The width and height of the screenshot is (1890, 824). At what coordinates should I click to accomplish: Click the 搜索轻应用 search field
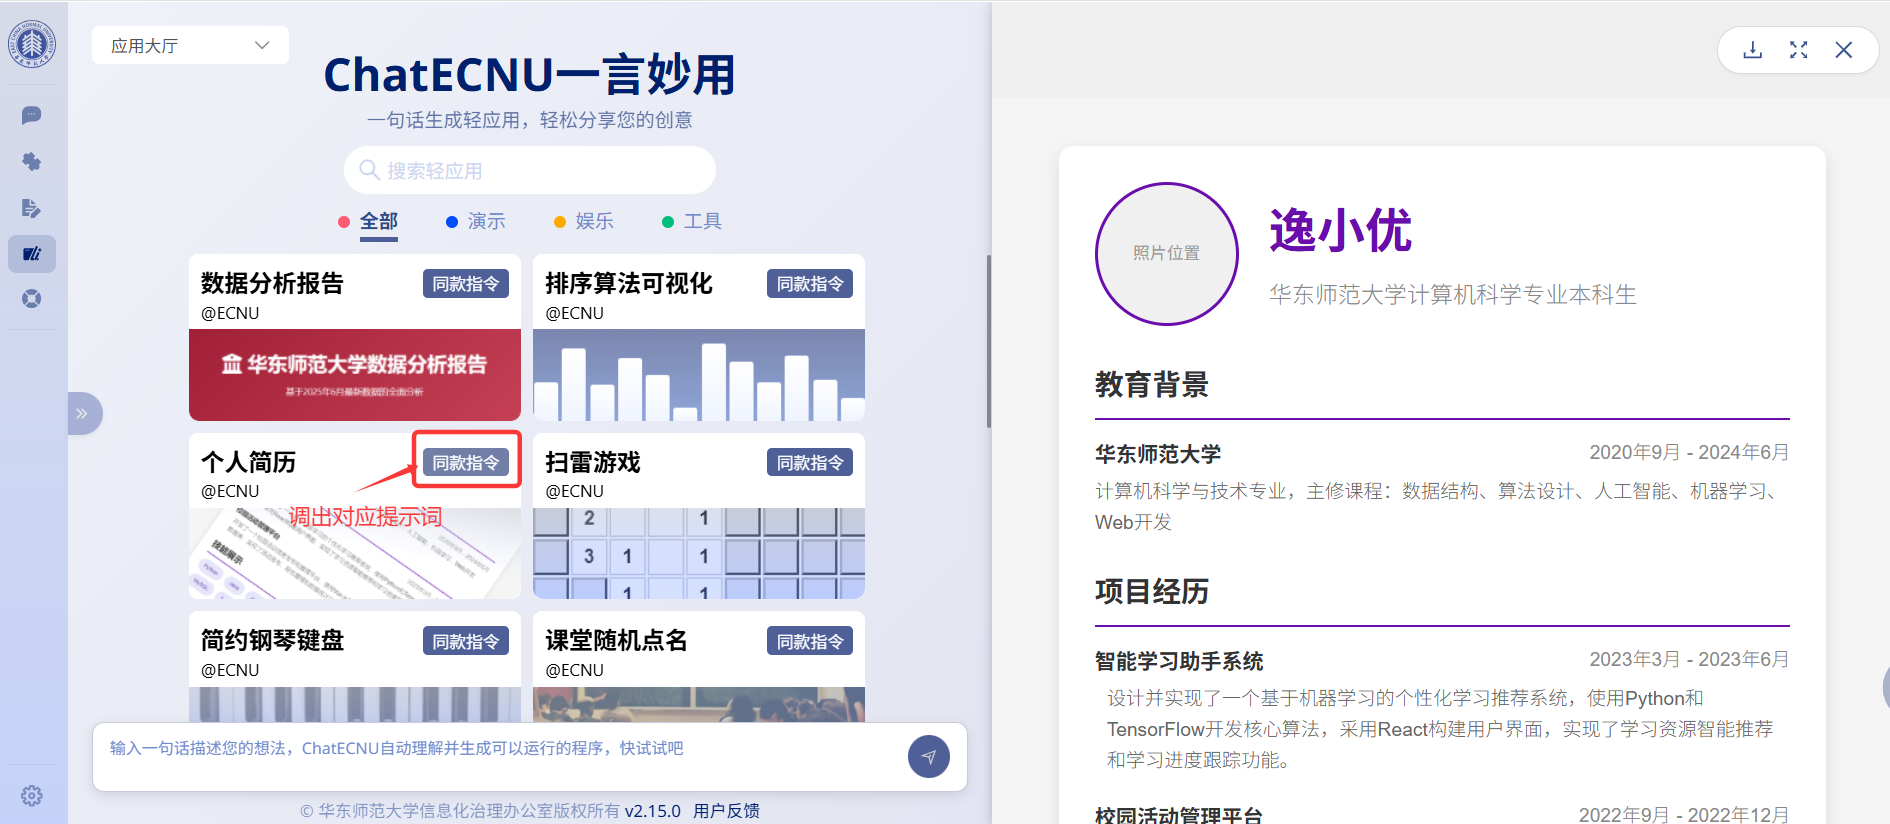tap(530, 171)
